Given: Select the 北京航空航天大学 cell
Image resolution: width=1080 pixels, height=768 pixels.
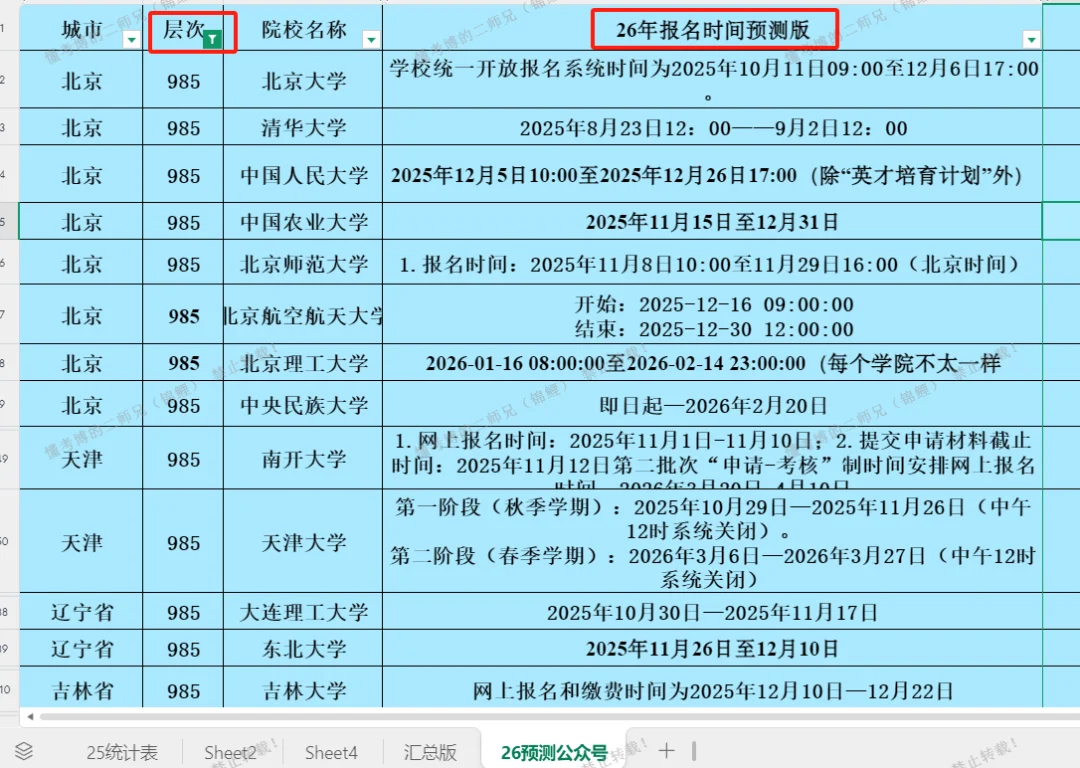Looking at the screenshot, I should 303,315.
